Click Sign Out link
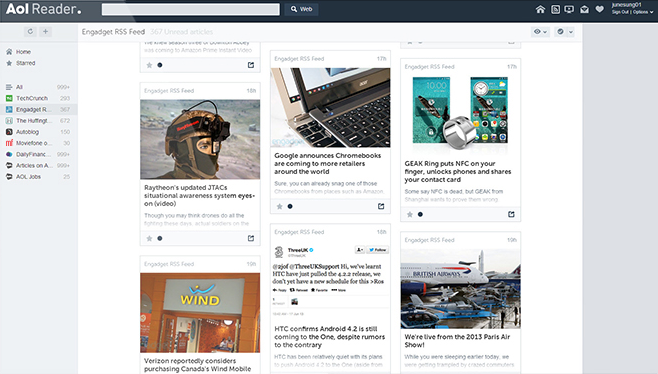This screenshot has width=658, height=374. 620,12
